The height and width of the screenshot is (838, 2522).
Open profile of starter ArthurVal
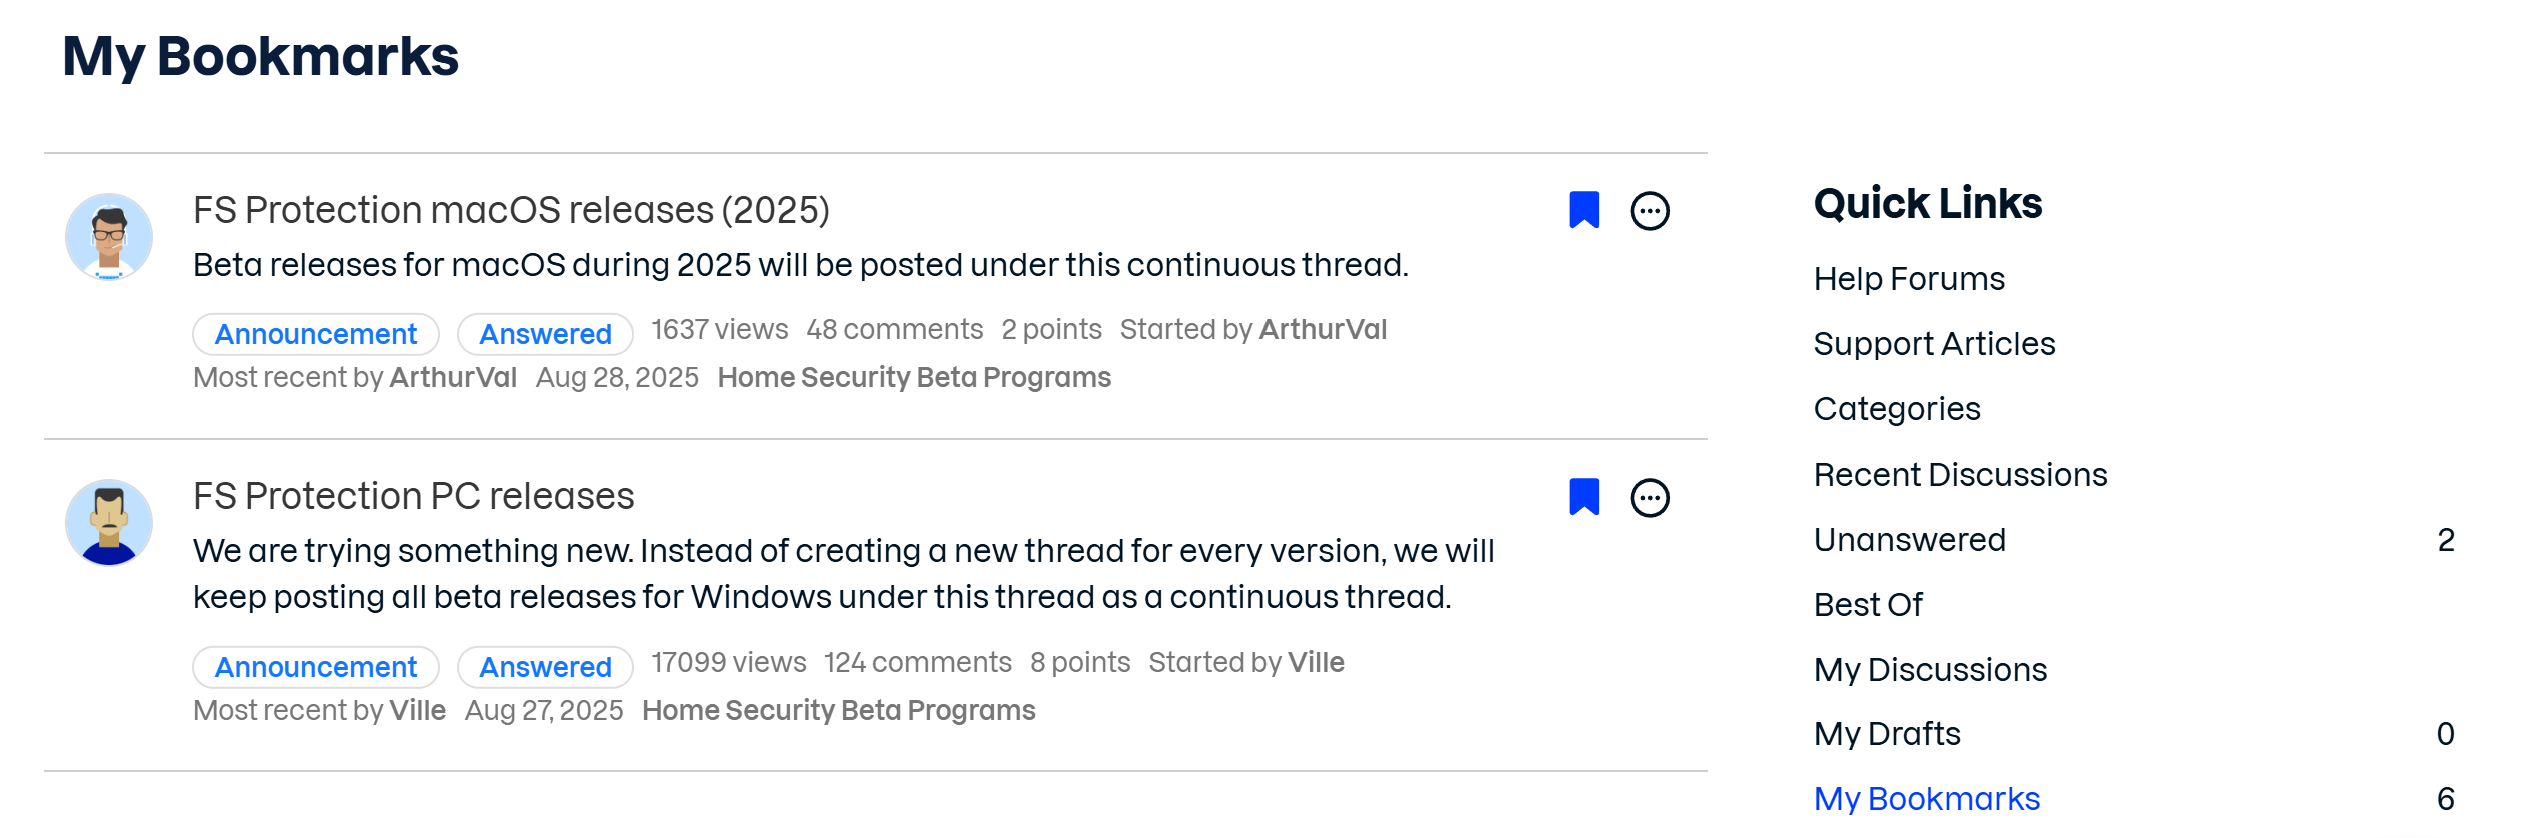pyautogui.click(x=1323, y=329)
